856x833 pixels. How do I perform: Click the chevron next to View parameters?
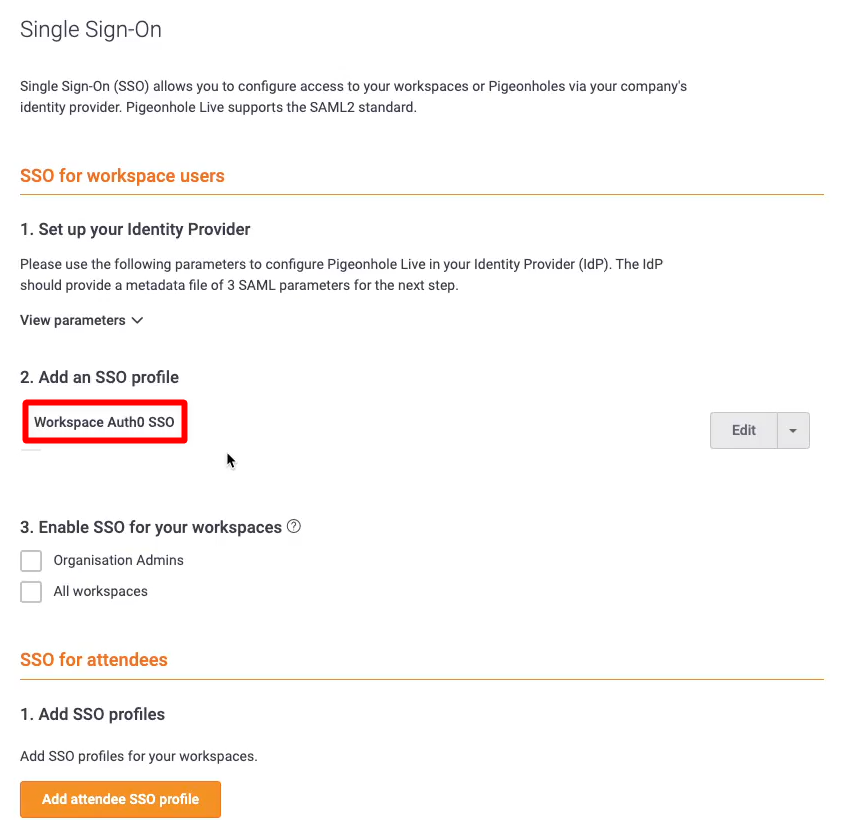(137, 321)
